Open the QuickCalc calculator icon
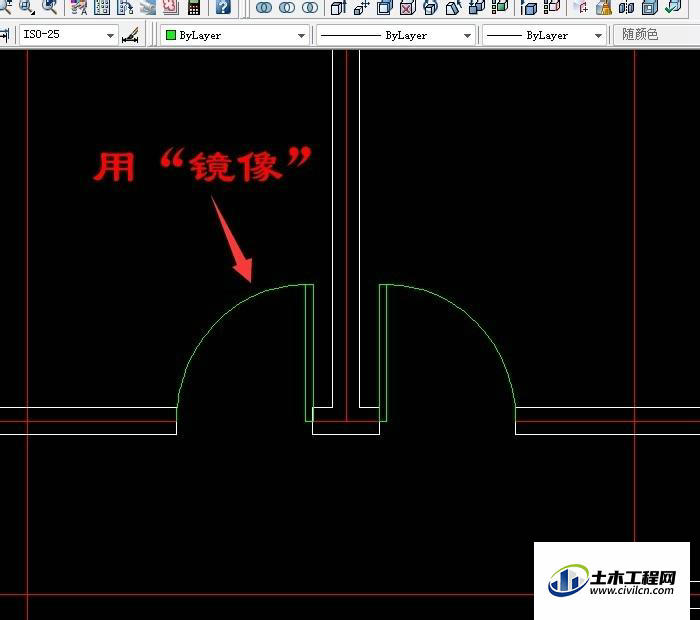 194,6
